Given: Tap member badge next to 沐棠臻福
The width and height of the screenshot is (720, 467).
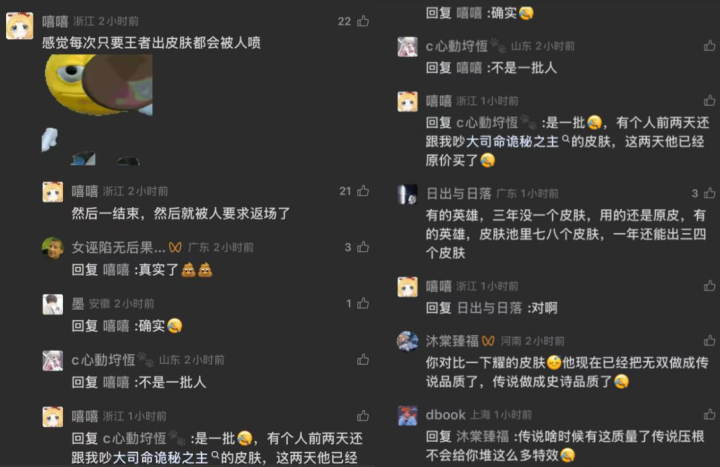Looking at the screenshot, I should click(x=488, y=341).
